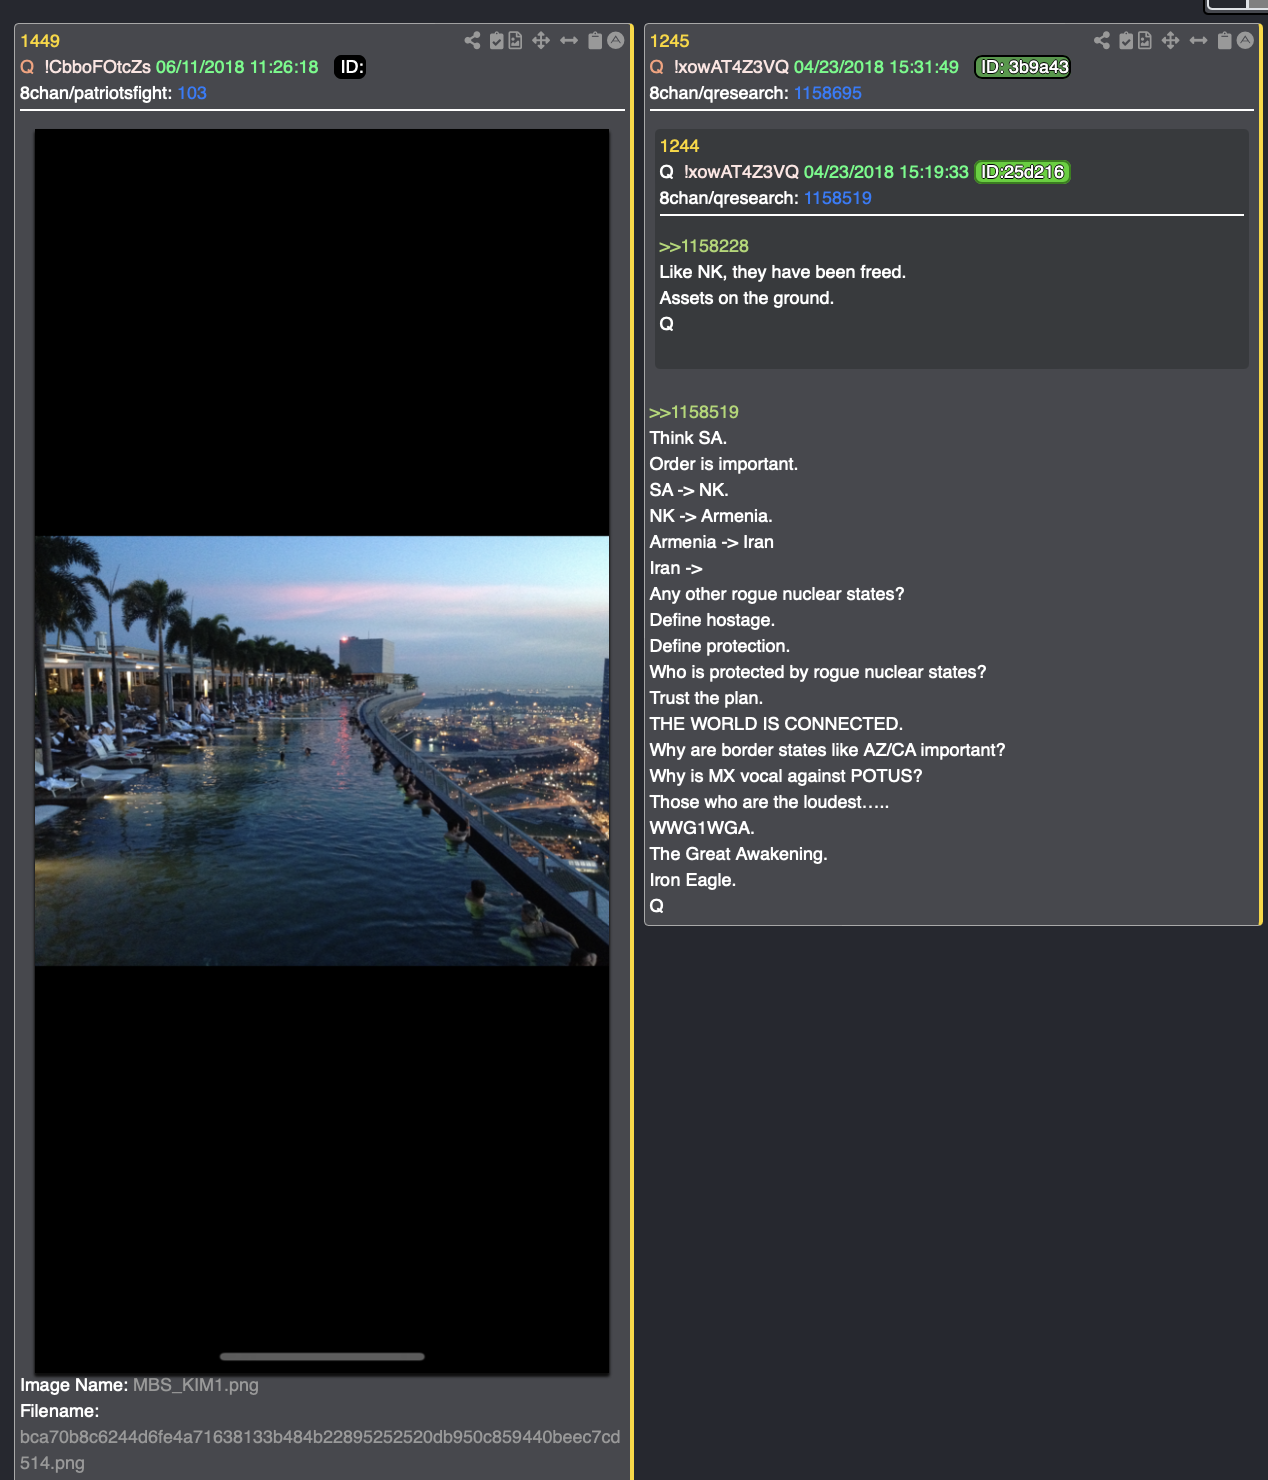Click 'Assets on the ground.' line

[747, 298]
